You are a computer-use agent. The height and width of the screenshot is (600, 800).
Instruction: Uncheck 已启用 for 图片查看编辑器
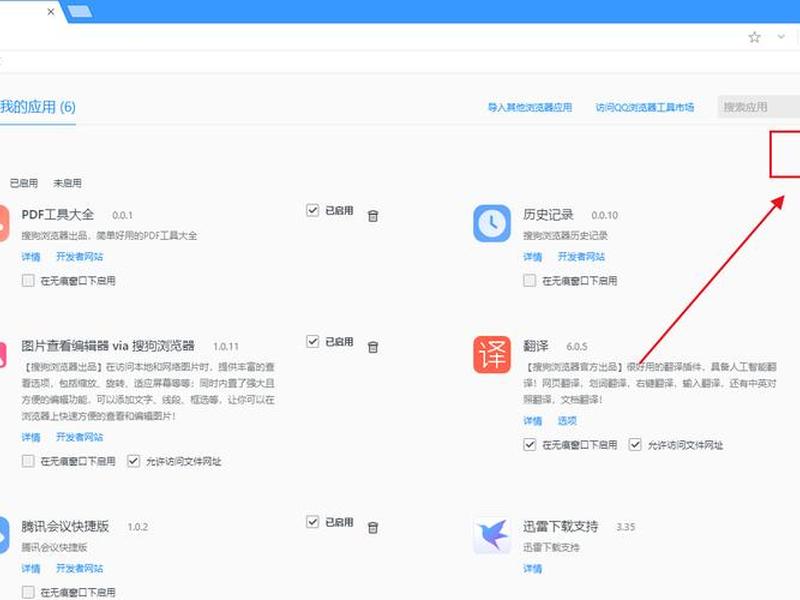(x=312, y=341)
